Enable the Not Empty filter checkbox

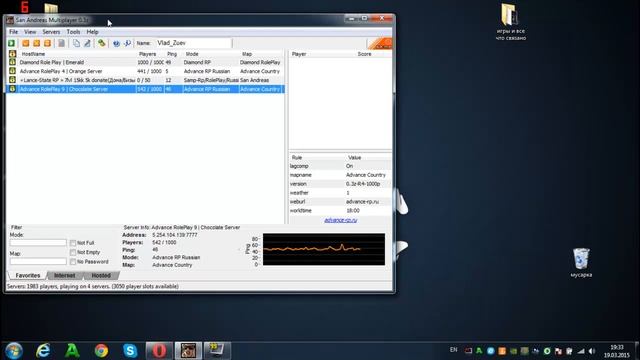tap(73, 252)
